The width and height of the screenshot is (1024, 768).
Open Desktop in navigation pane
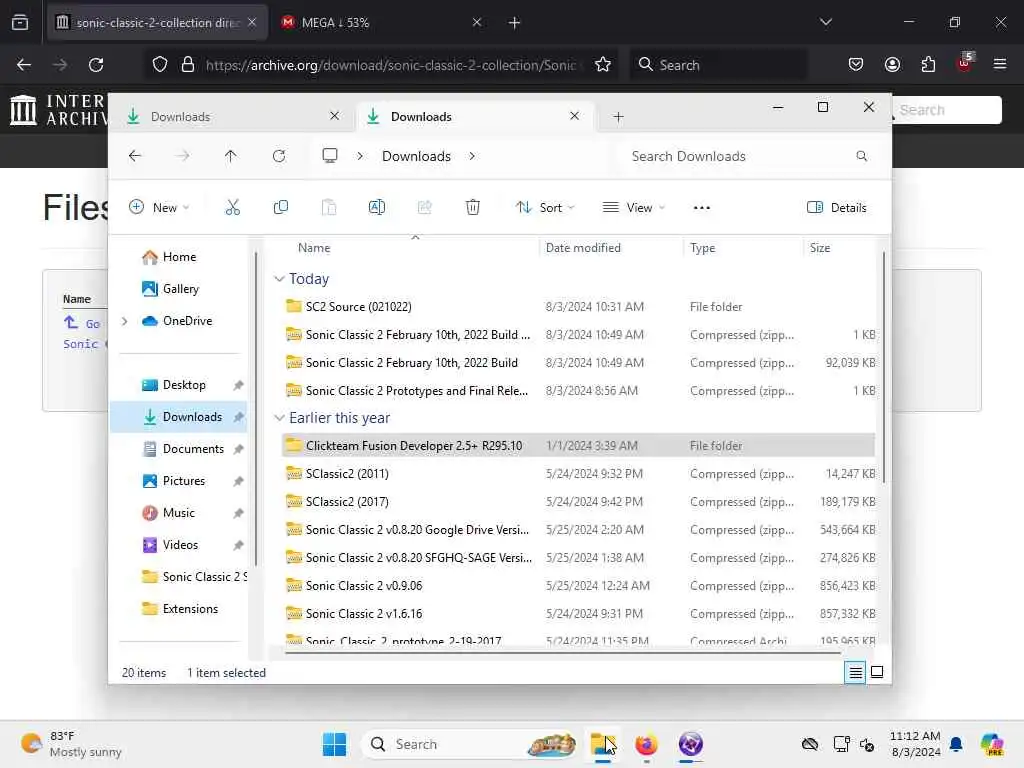pyautogui.click(x=184, y=385)
